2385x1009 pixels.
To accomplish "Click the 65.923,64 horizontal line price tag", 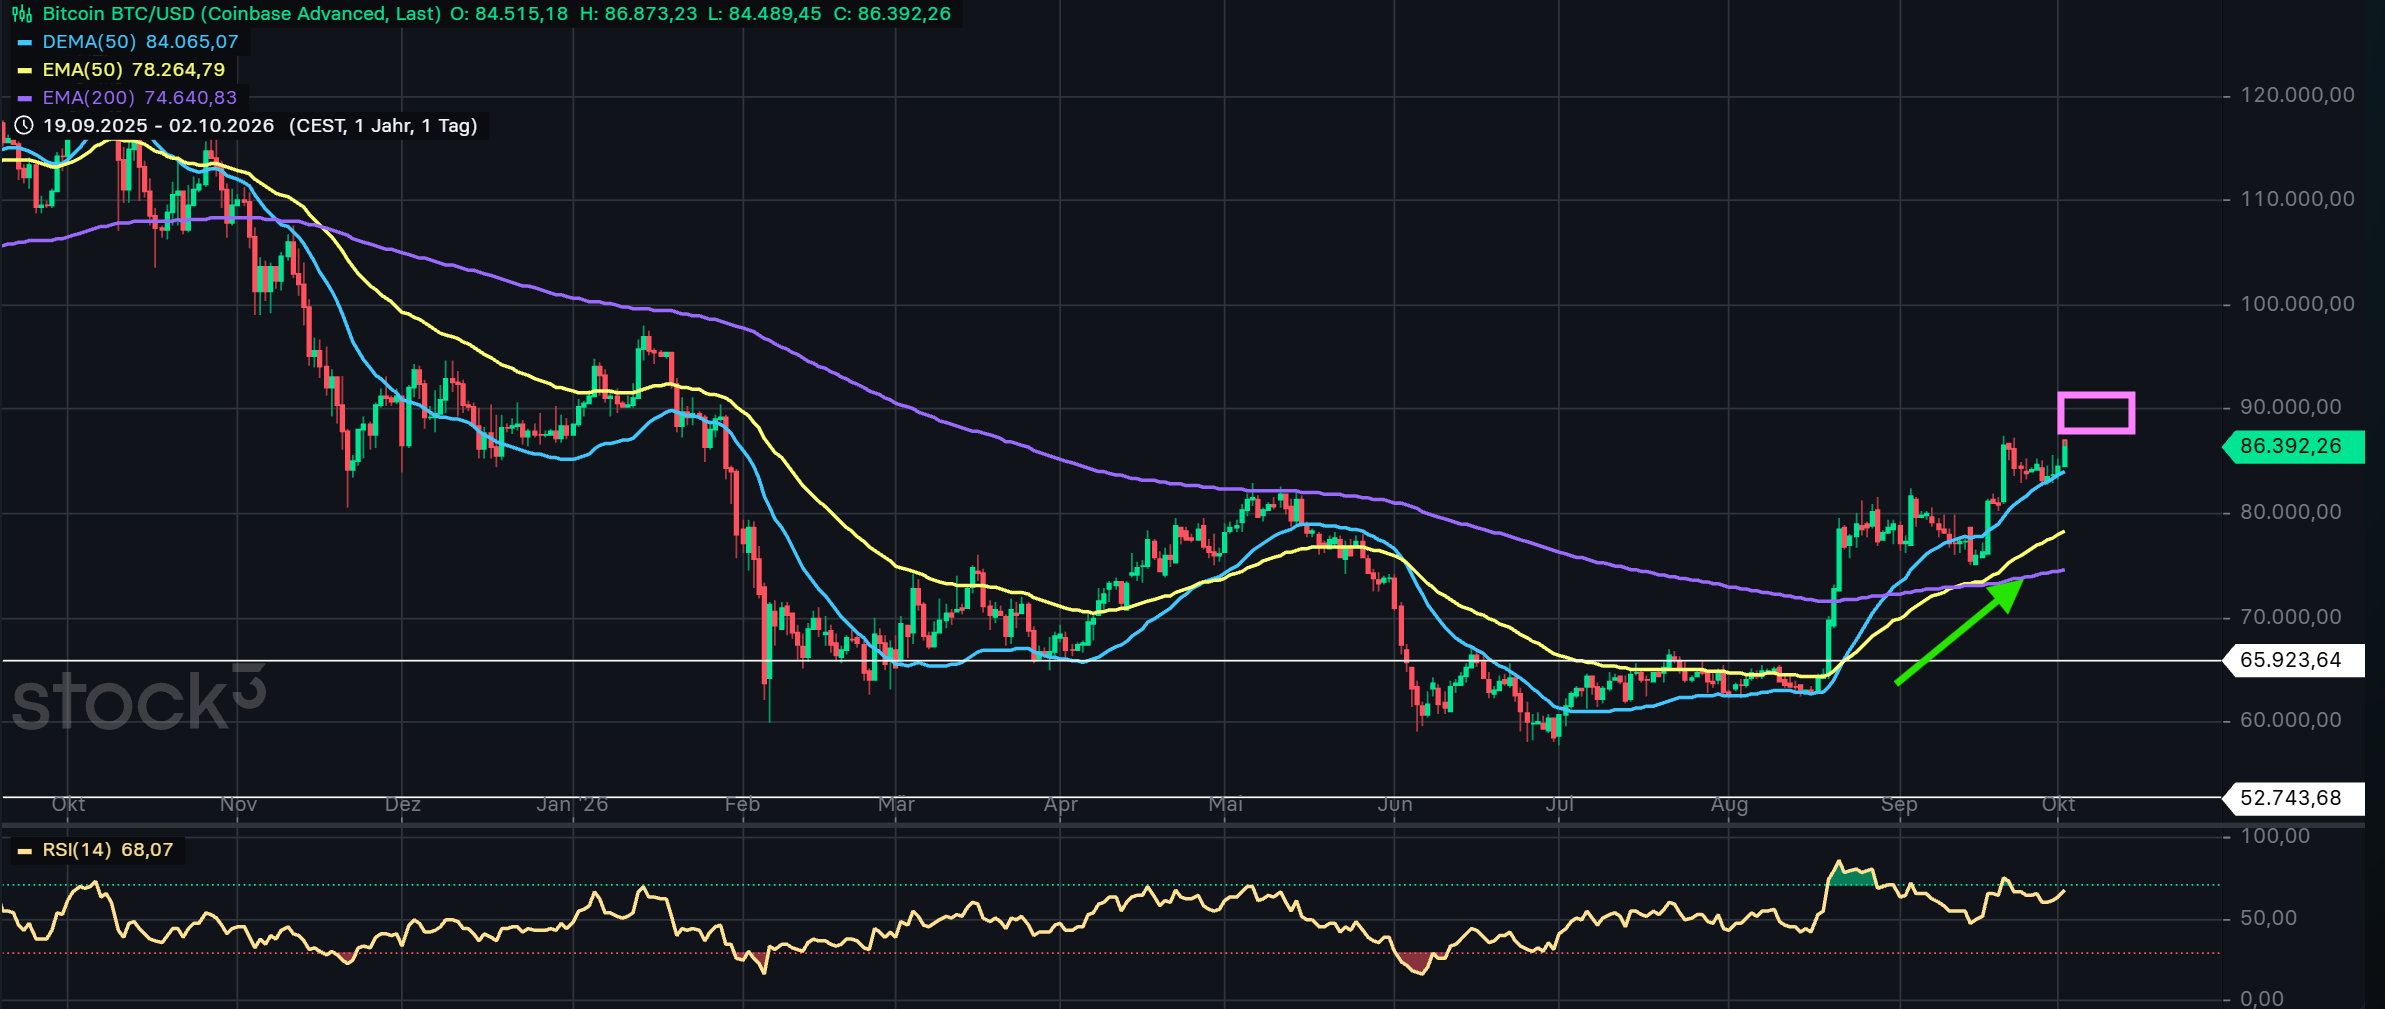I will click(x=2293, y=660).
